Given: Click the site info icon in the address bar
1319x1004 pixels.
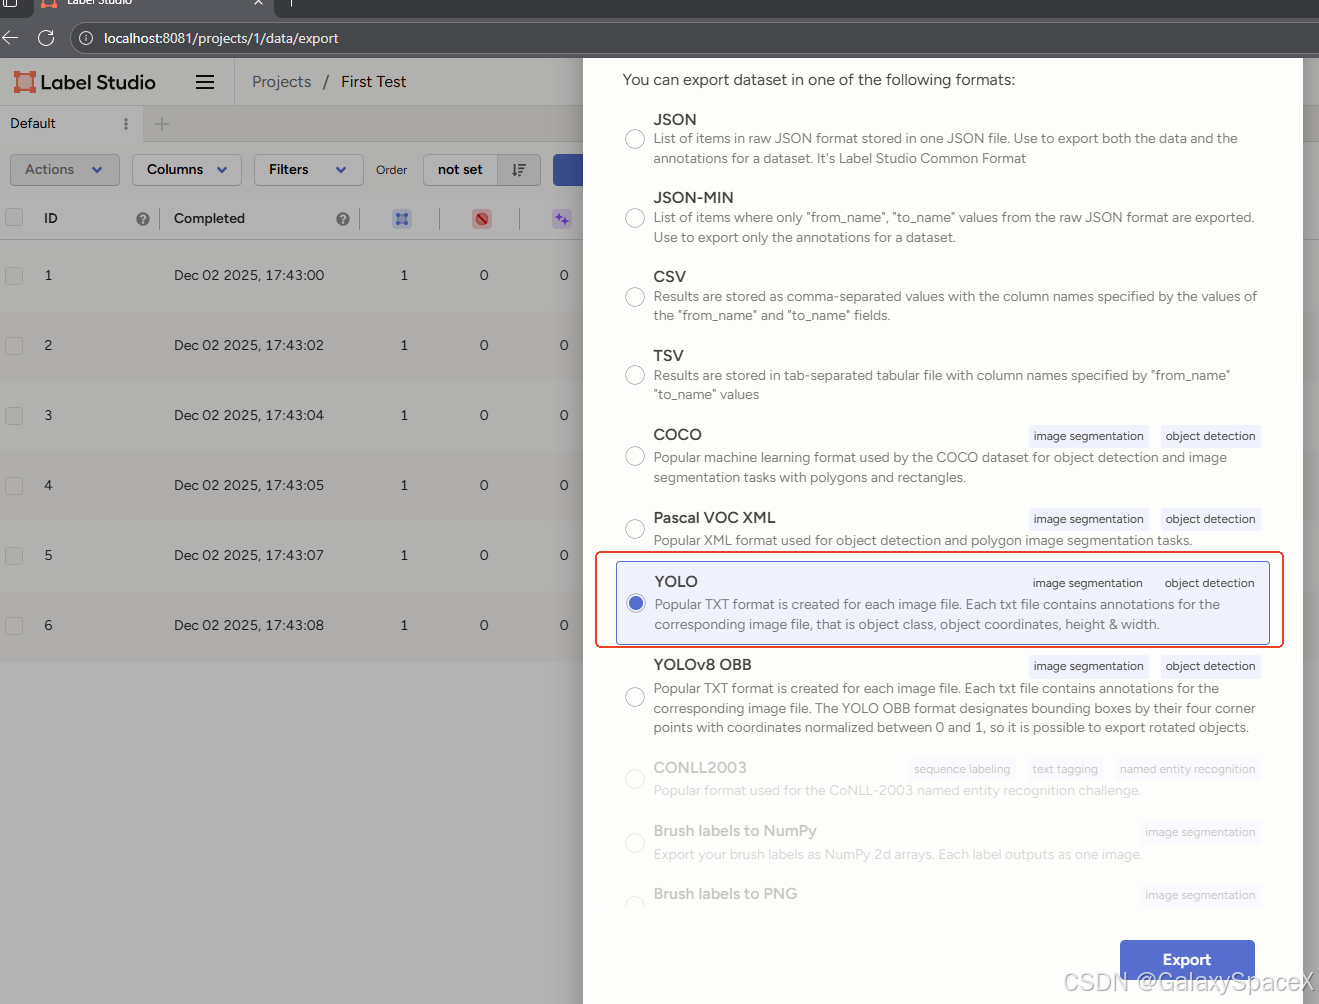Looking at the screenshot, I should [86, 38].
